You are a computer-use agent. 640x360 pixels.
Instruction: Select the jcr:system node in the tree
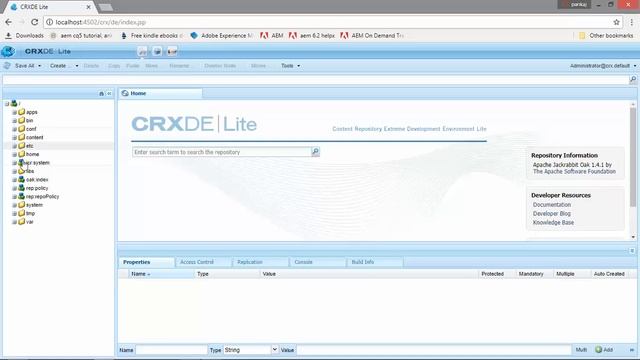[x=37, y=162]
